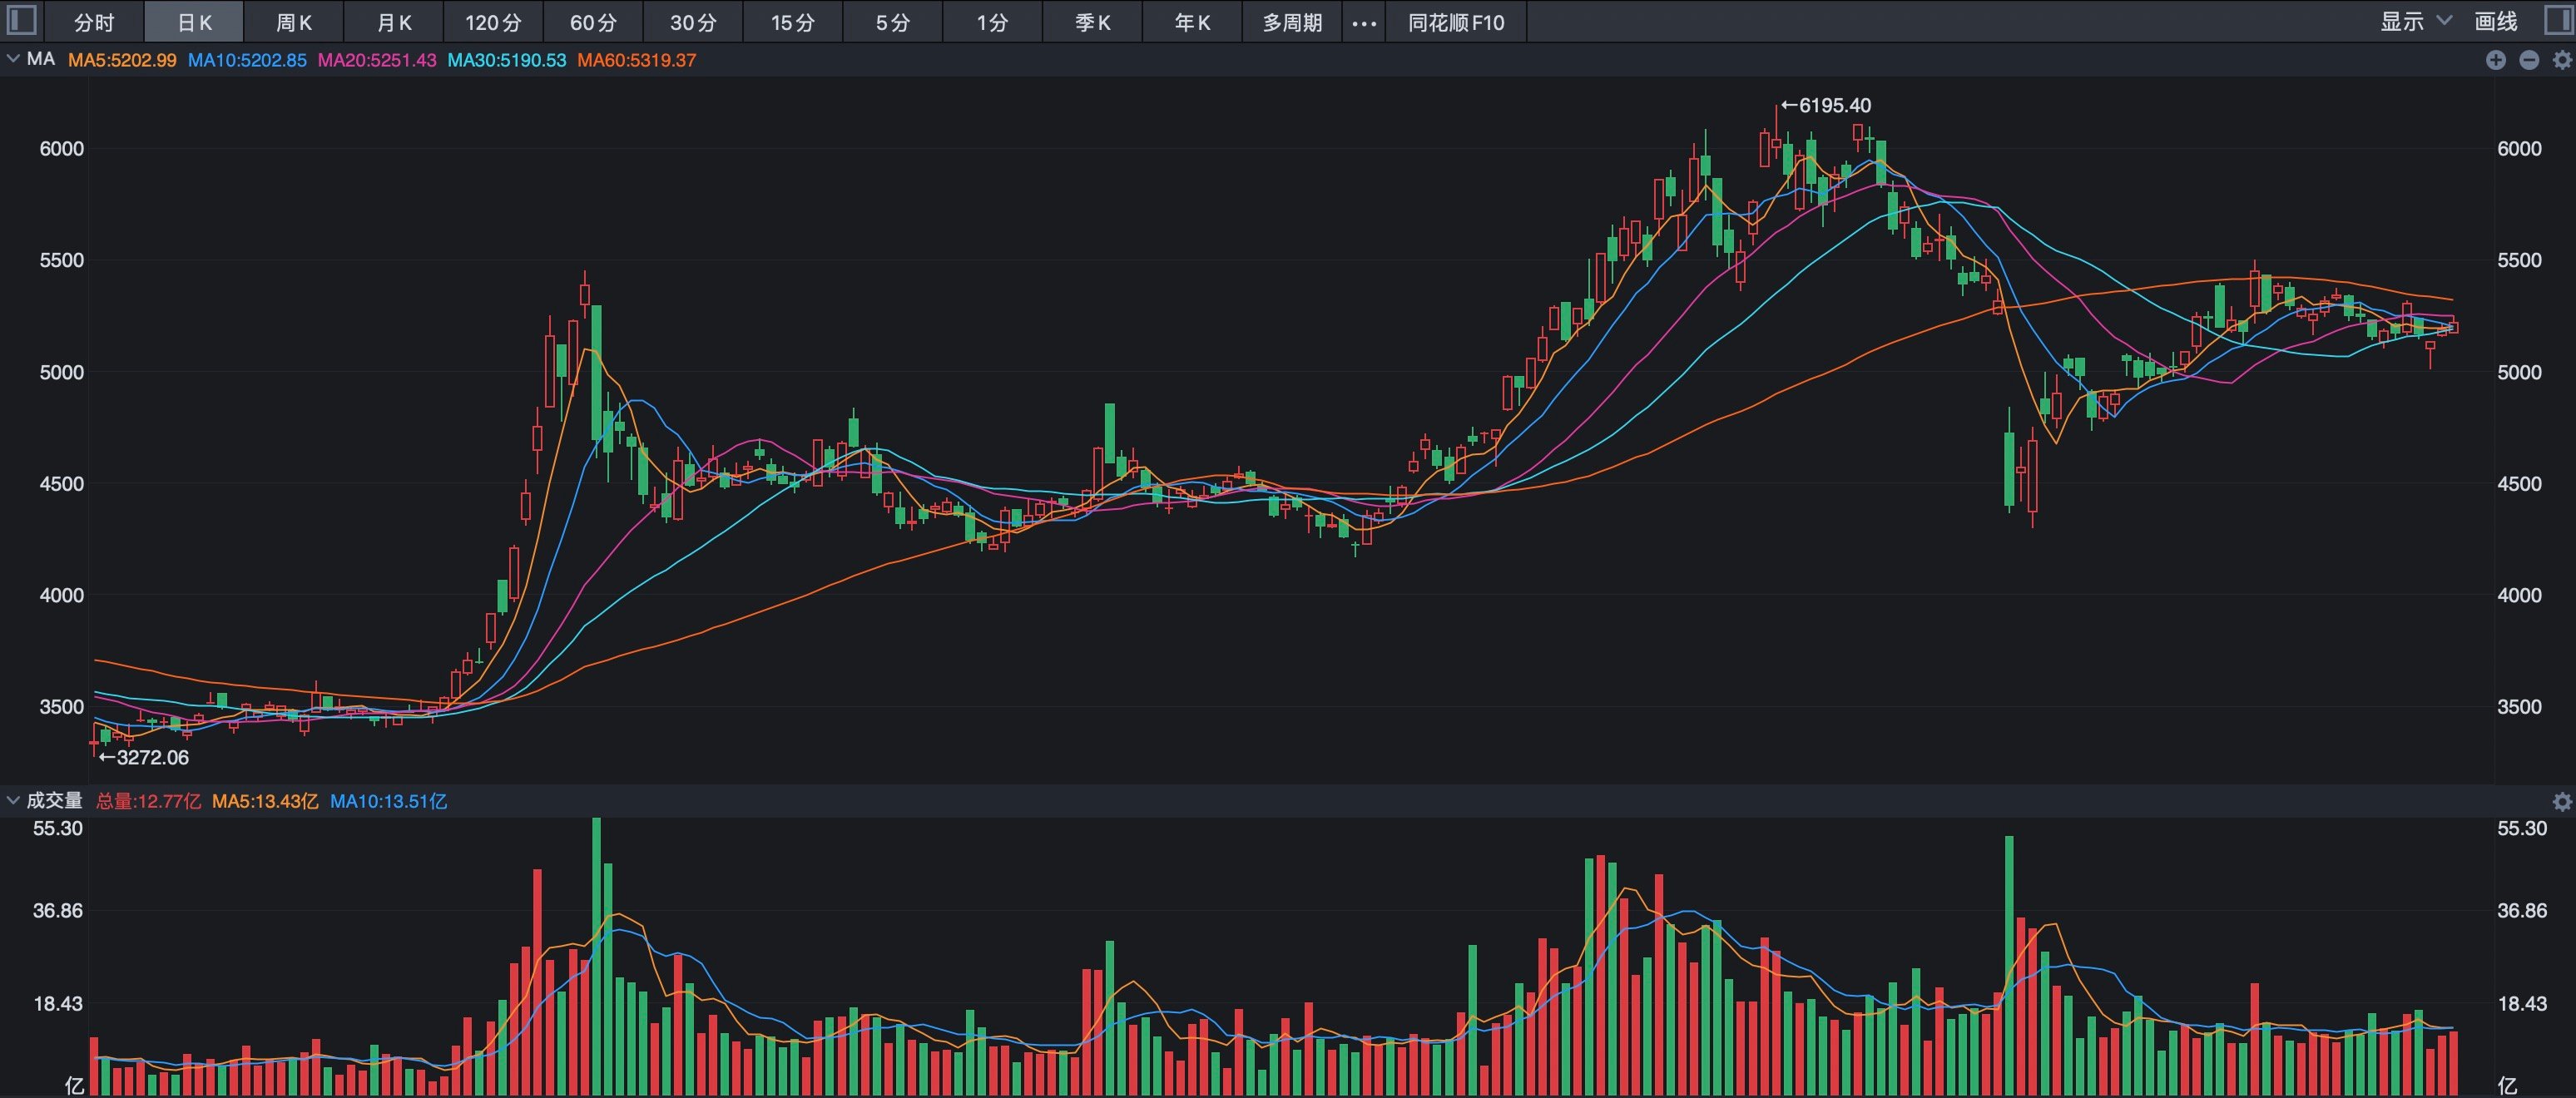2576x1098 pixels.
Task: Open MA indicator settings gear
Action: (x=2562, y=60)
